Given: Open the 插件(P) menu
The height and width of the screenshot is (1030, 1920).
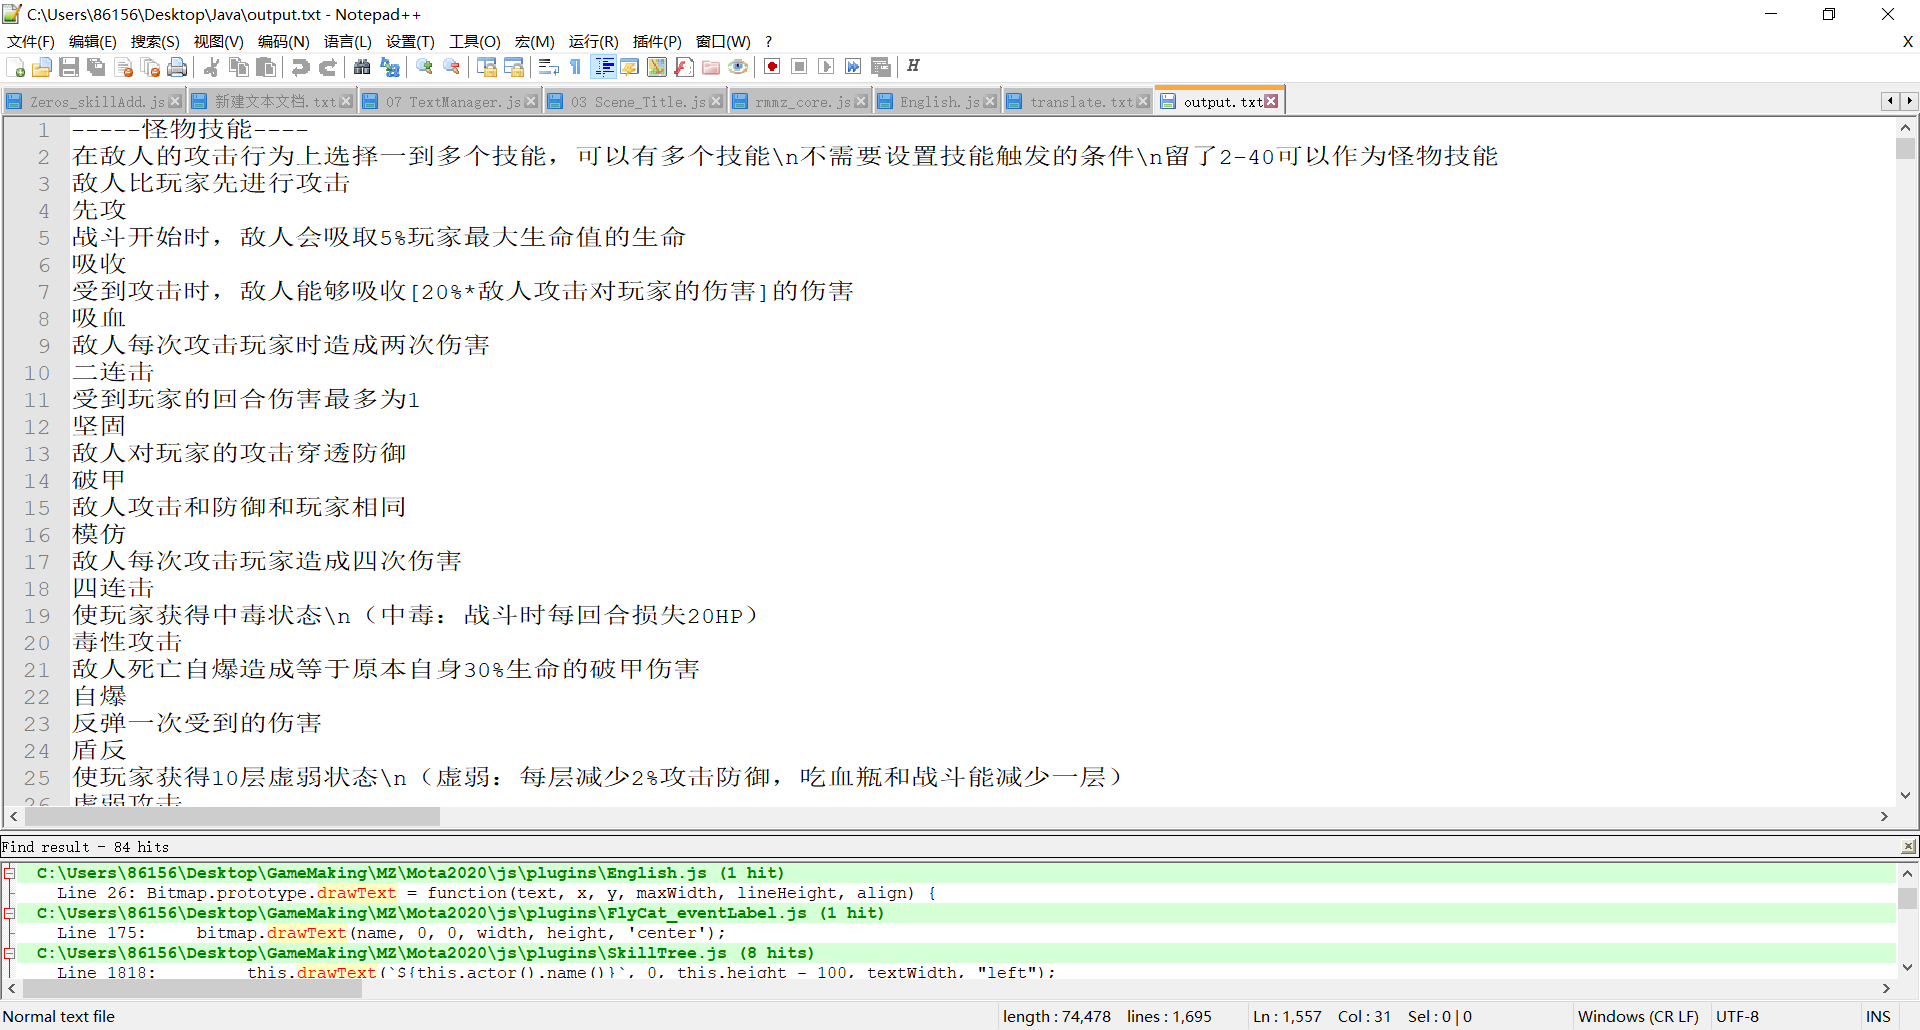Looking at the screenshot, I should 657,41.
